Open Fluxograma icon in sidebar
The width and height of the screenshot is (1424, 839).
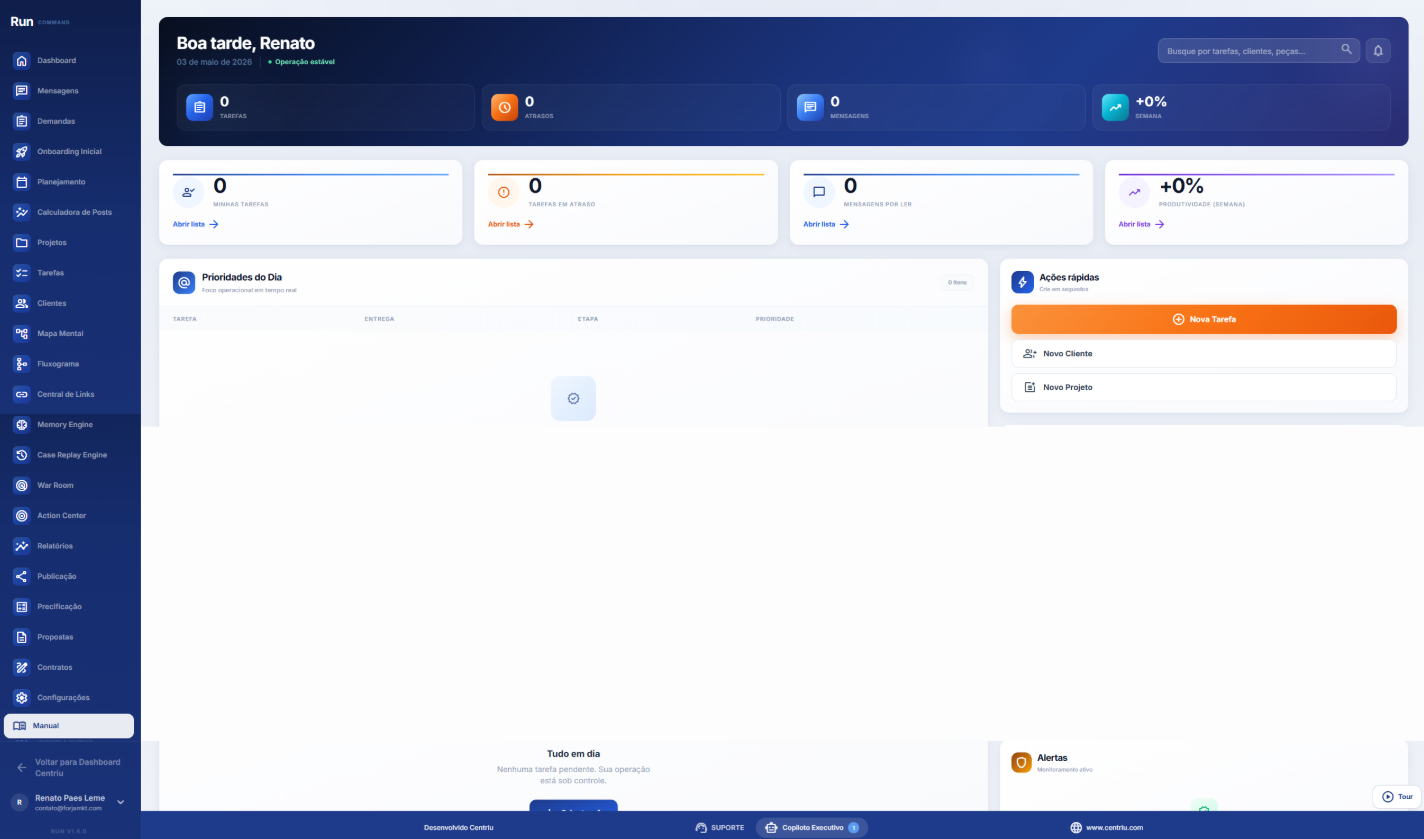(x=21, y=364)
